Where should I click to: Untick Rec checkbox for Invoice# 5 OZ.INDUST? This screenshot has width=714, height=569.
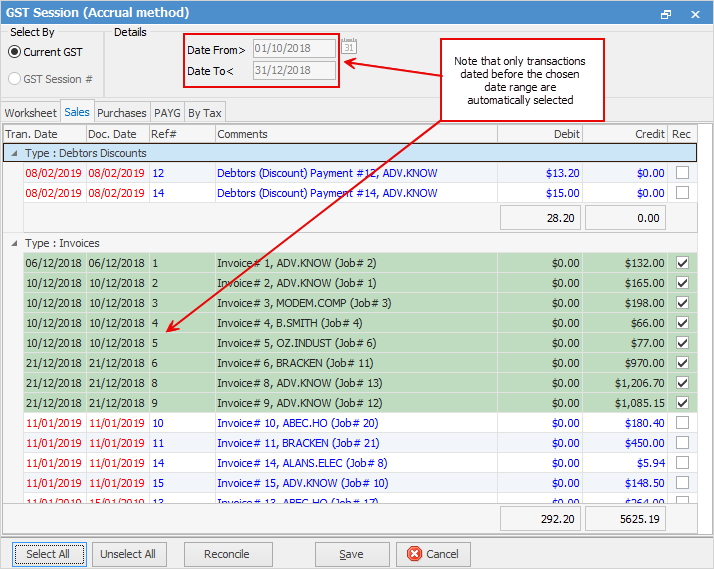682,343
